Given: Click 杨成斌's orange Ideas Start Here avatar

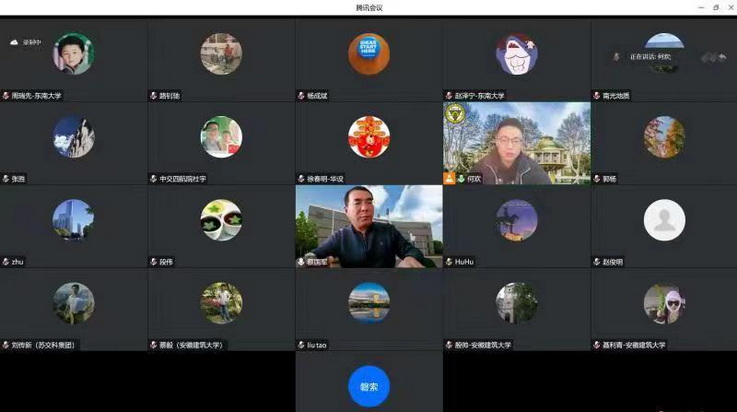Looking at the screenshot, I should 368,54.
